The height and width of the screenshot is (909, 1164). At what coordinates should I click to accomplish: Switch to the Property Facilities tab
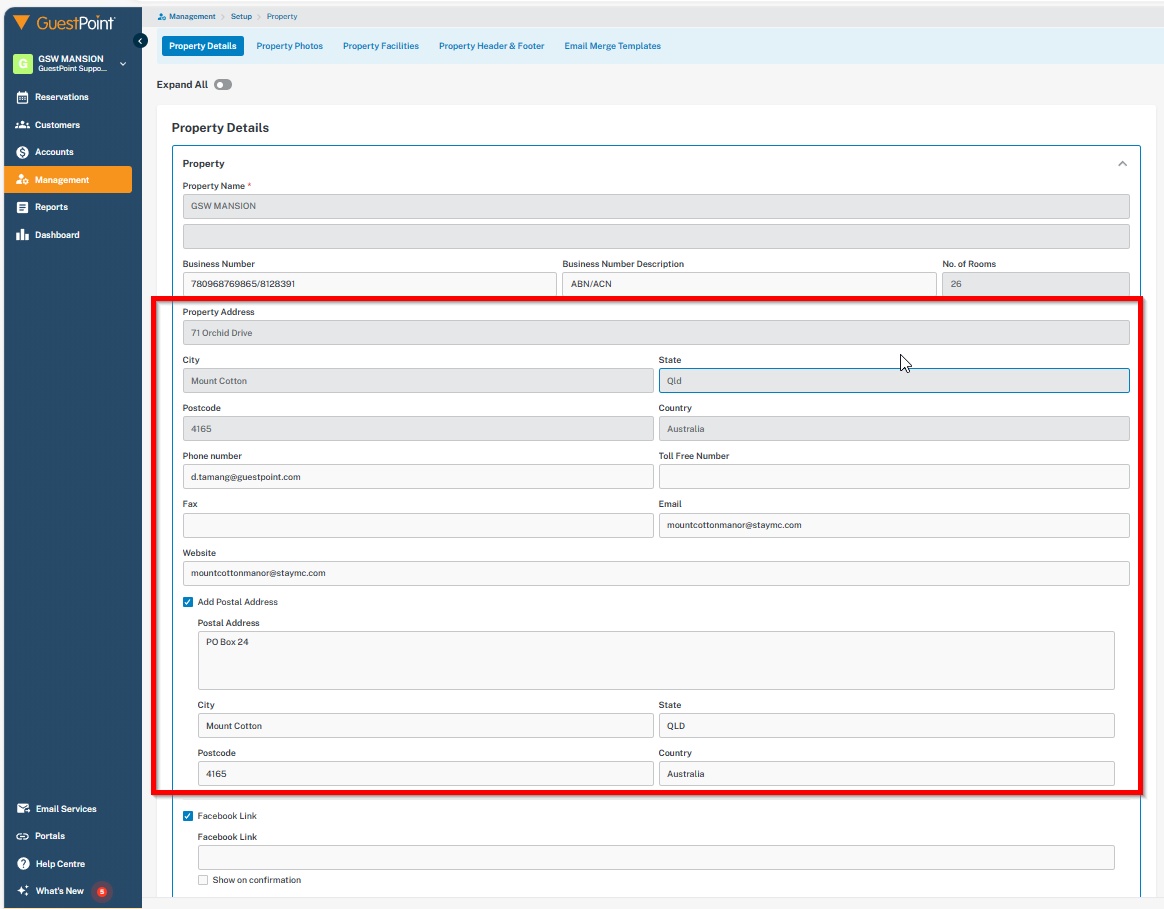381,46
